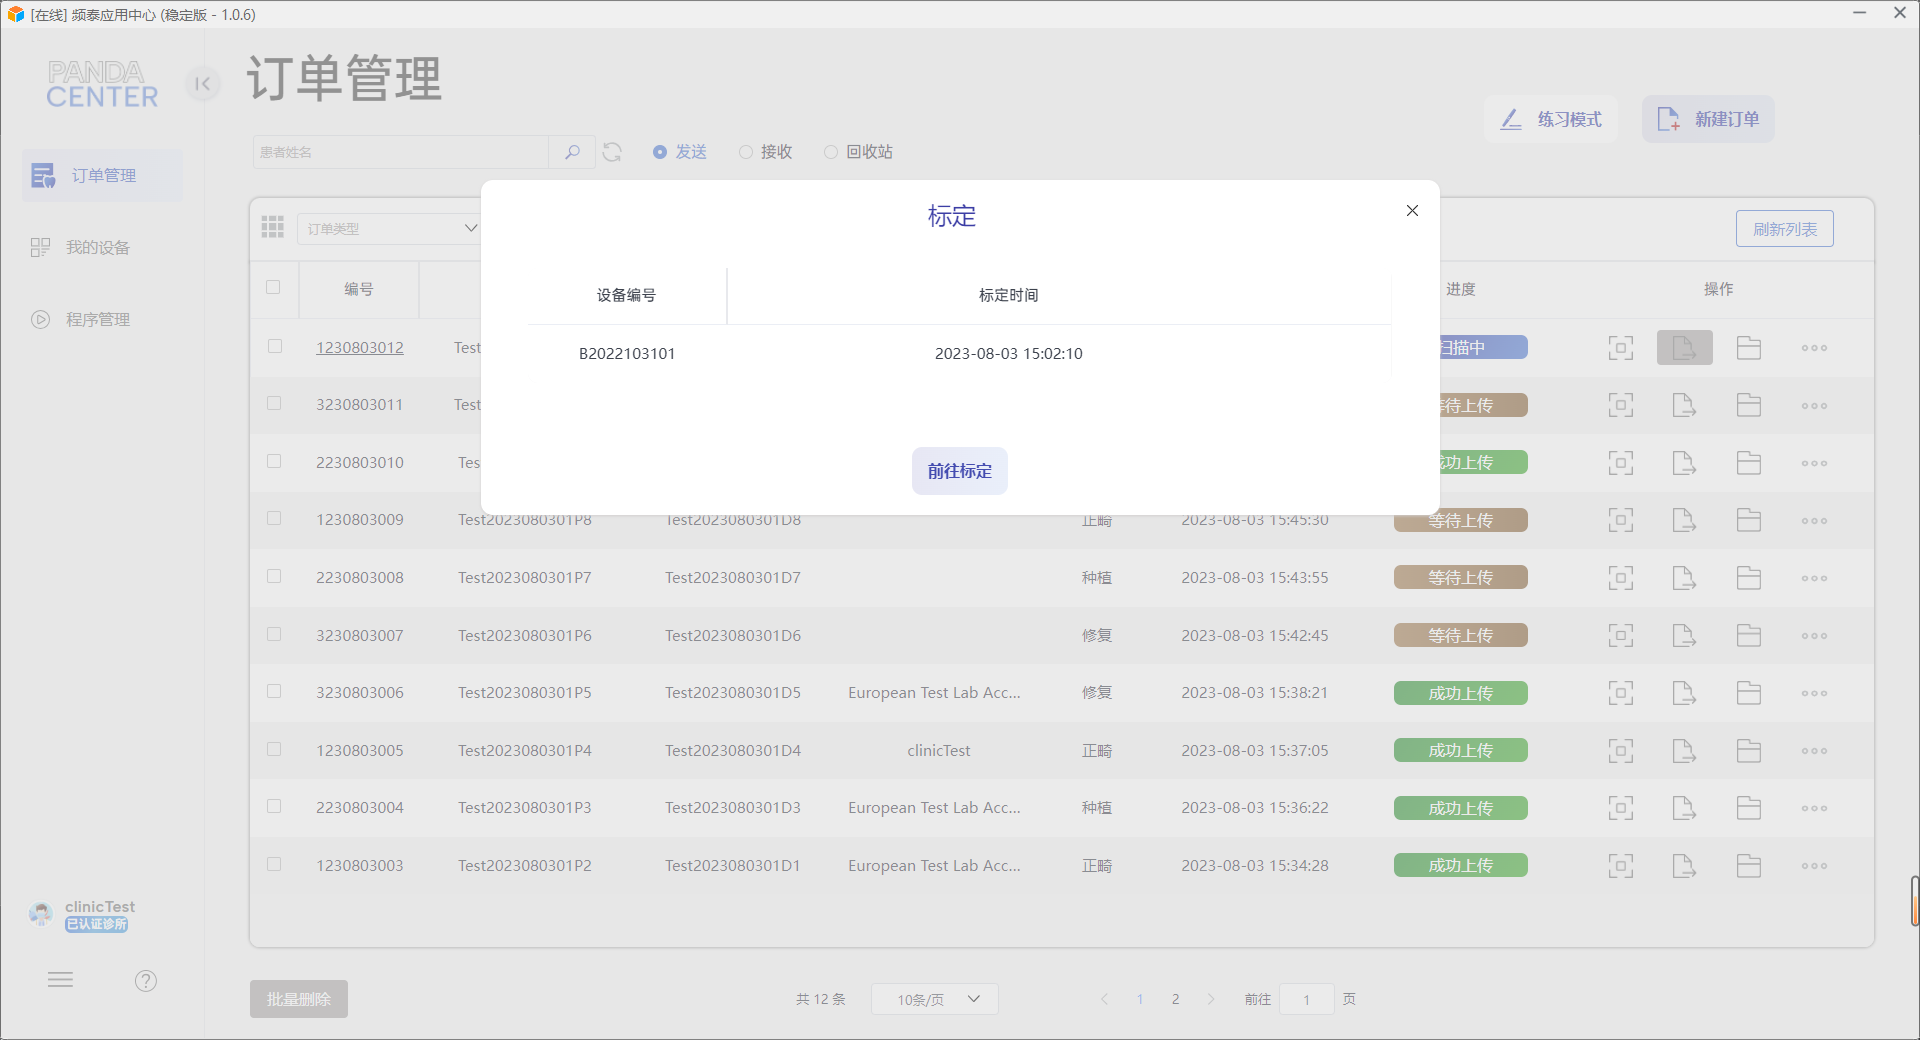The image size is (1920, 1040).
Task: Expand the 订单类型 dropdown
Action: 389,228
